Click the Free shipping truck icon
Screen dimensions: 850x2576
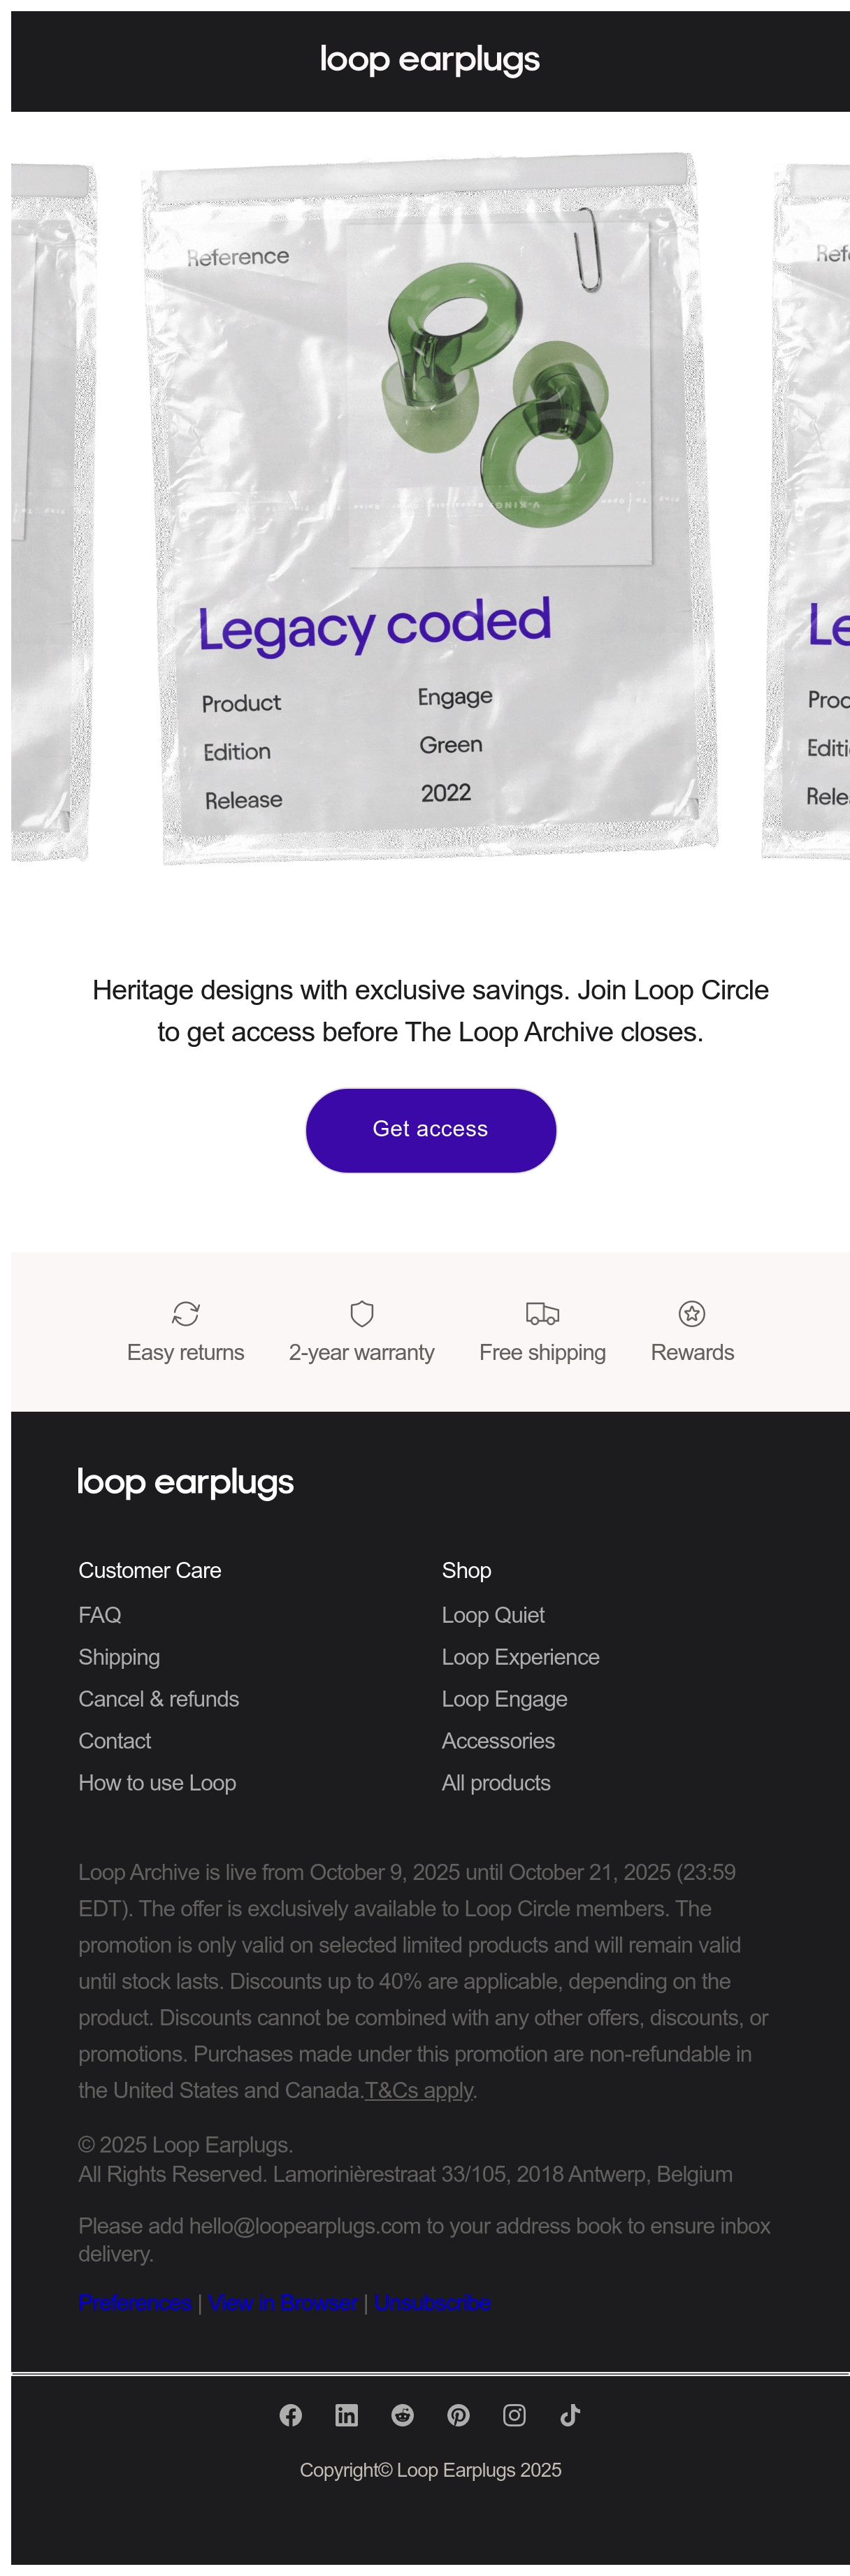click(x=542, y=1313)
